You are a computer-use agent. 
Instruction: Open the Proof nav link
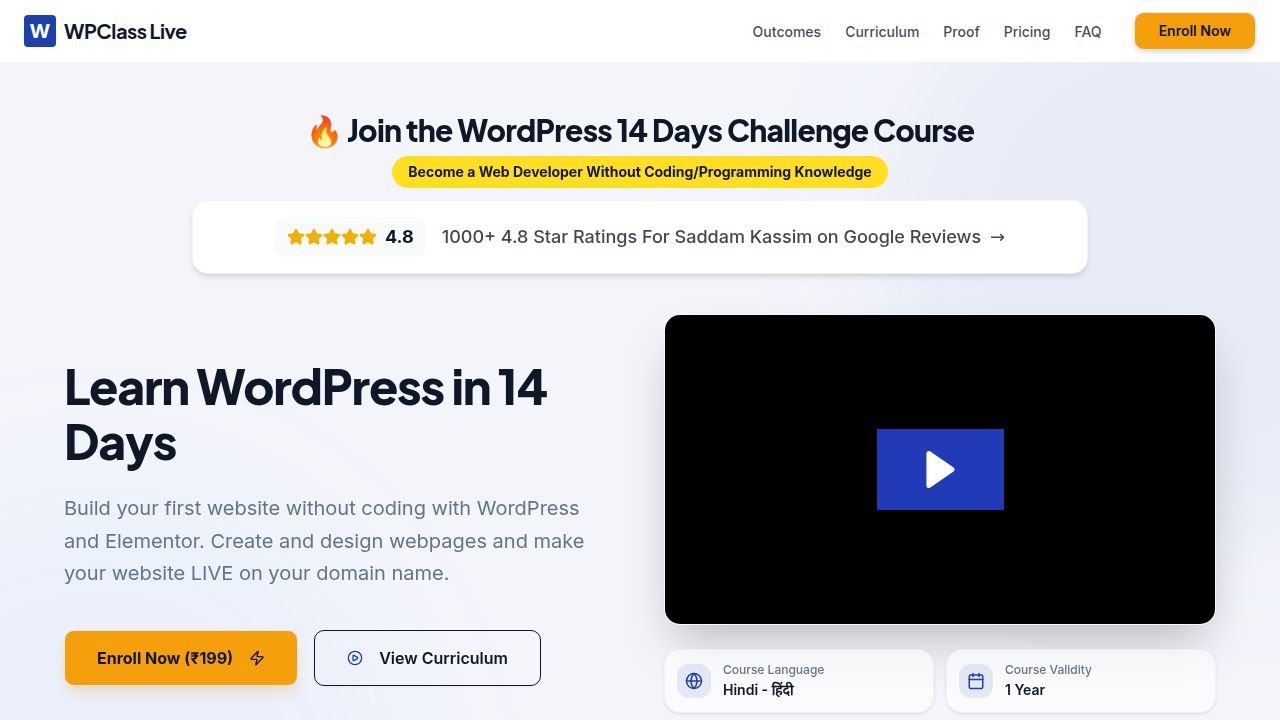tap(961, 32)
